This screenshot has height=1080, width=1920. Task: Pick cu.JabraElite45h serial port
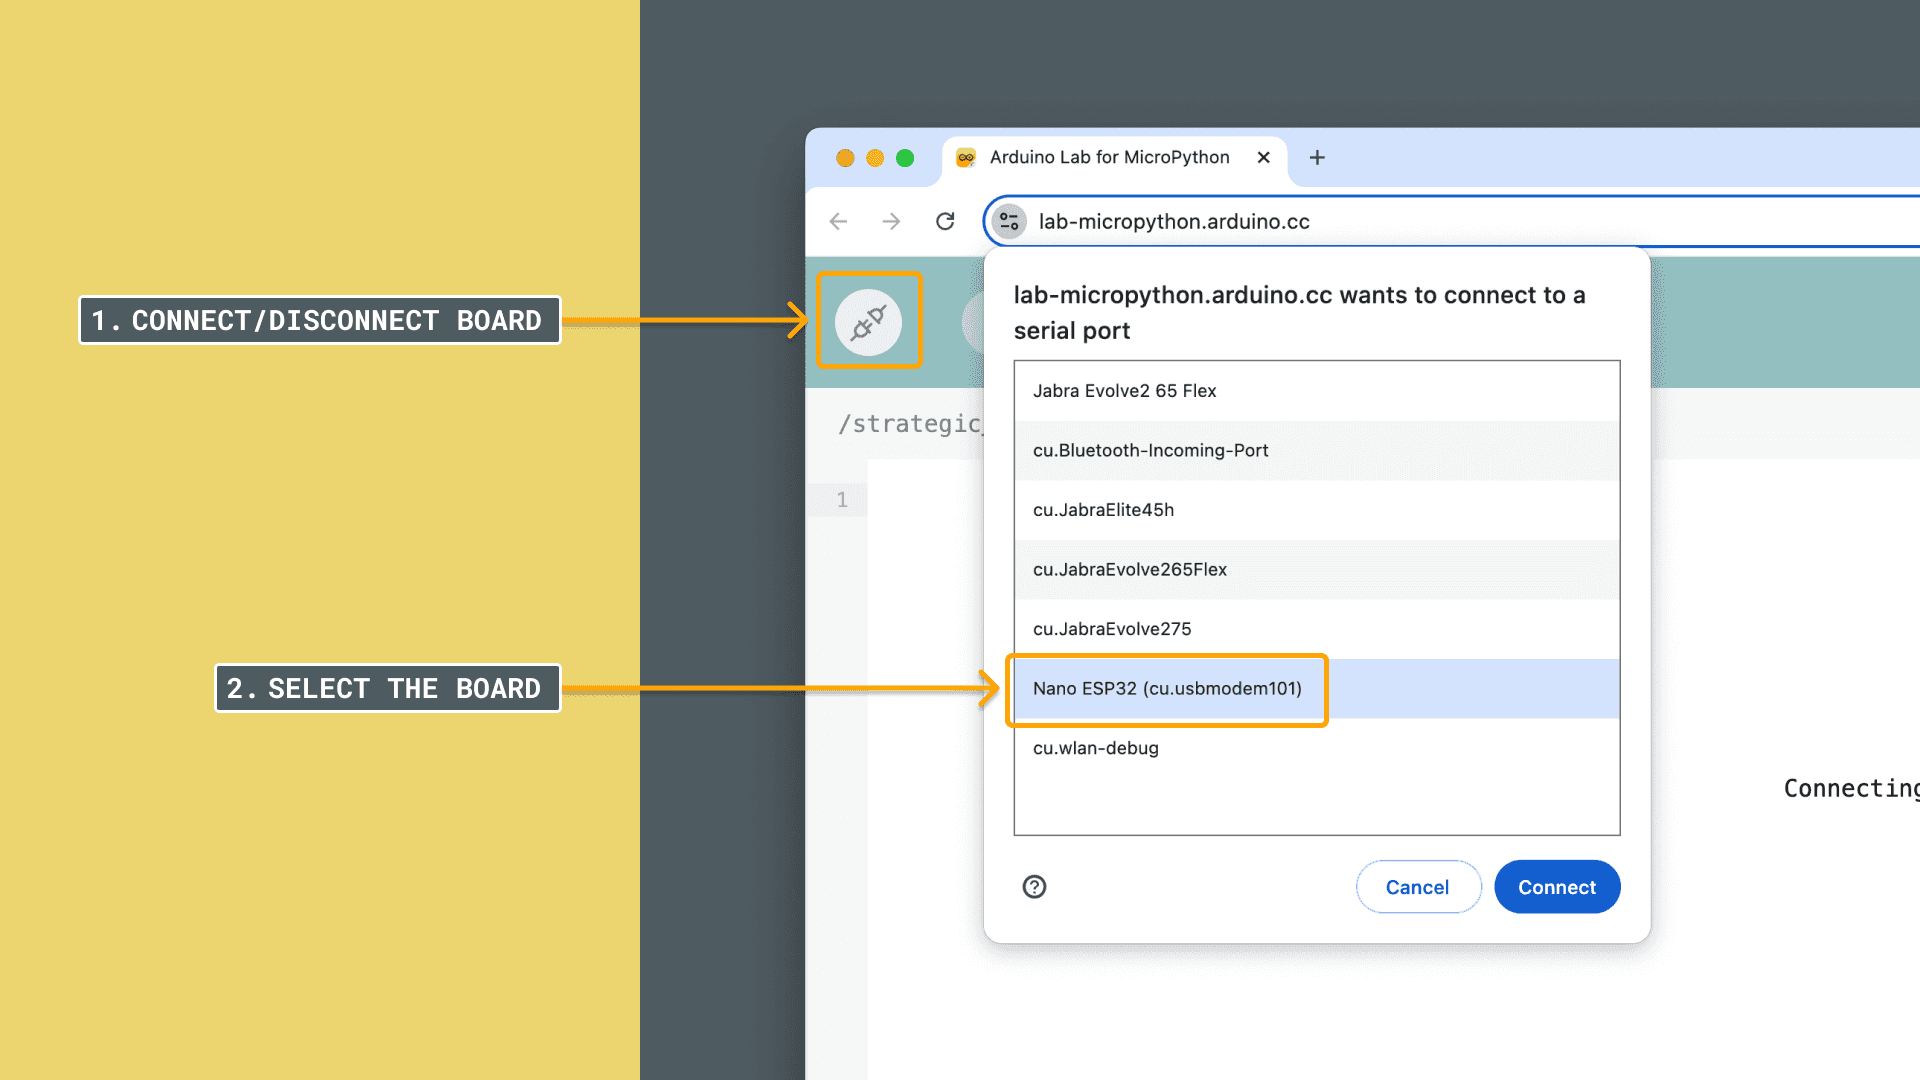click(x=1103, y=510)
